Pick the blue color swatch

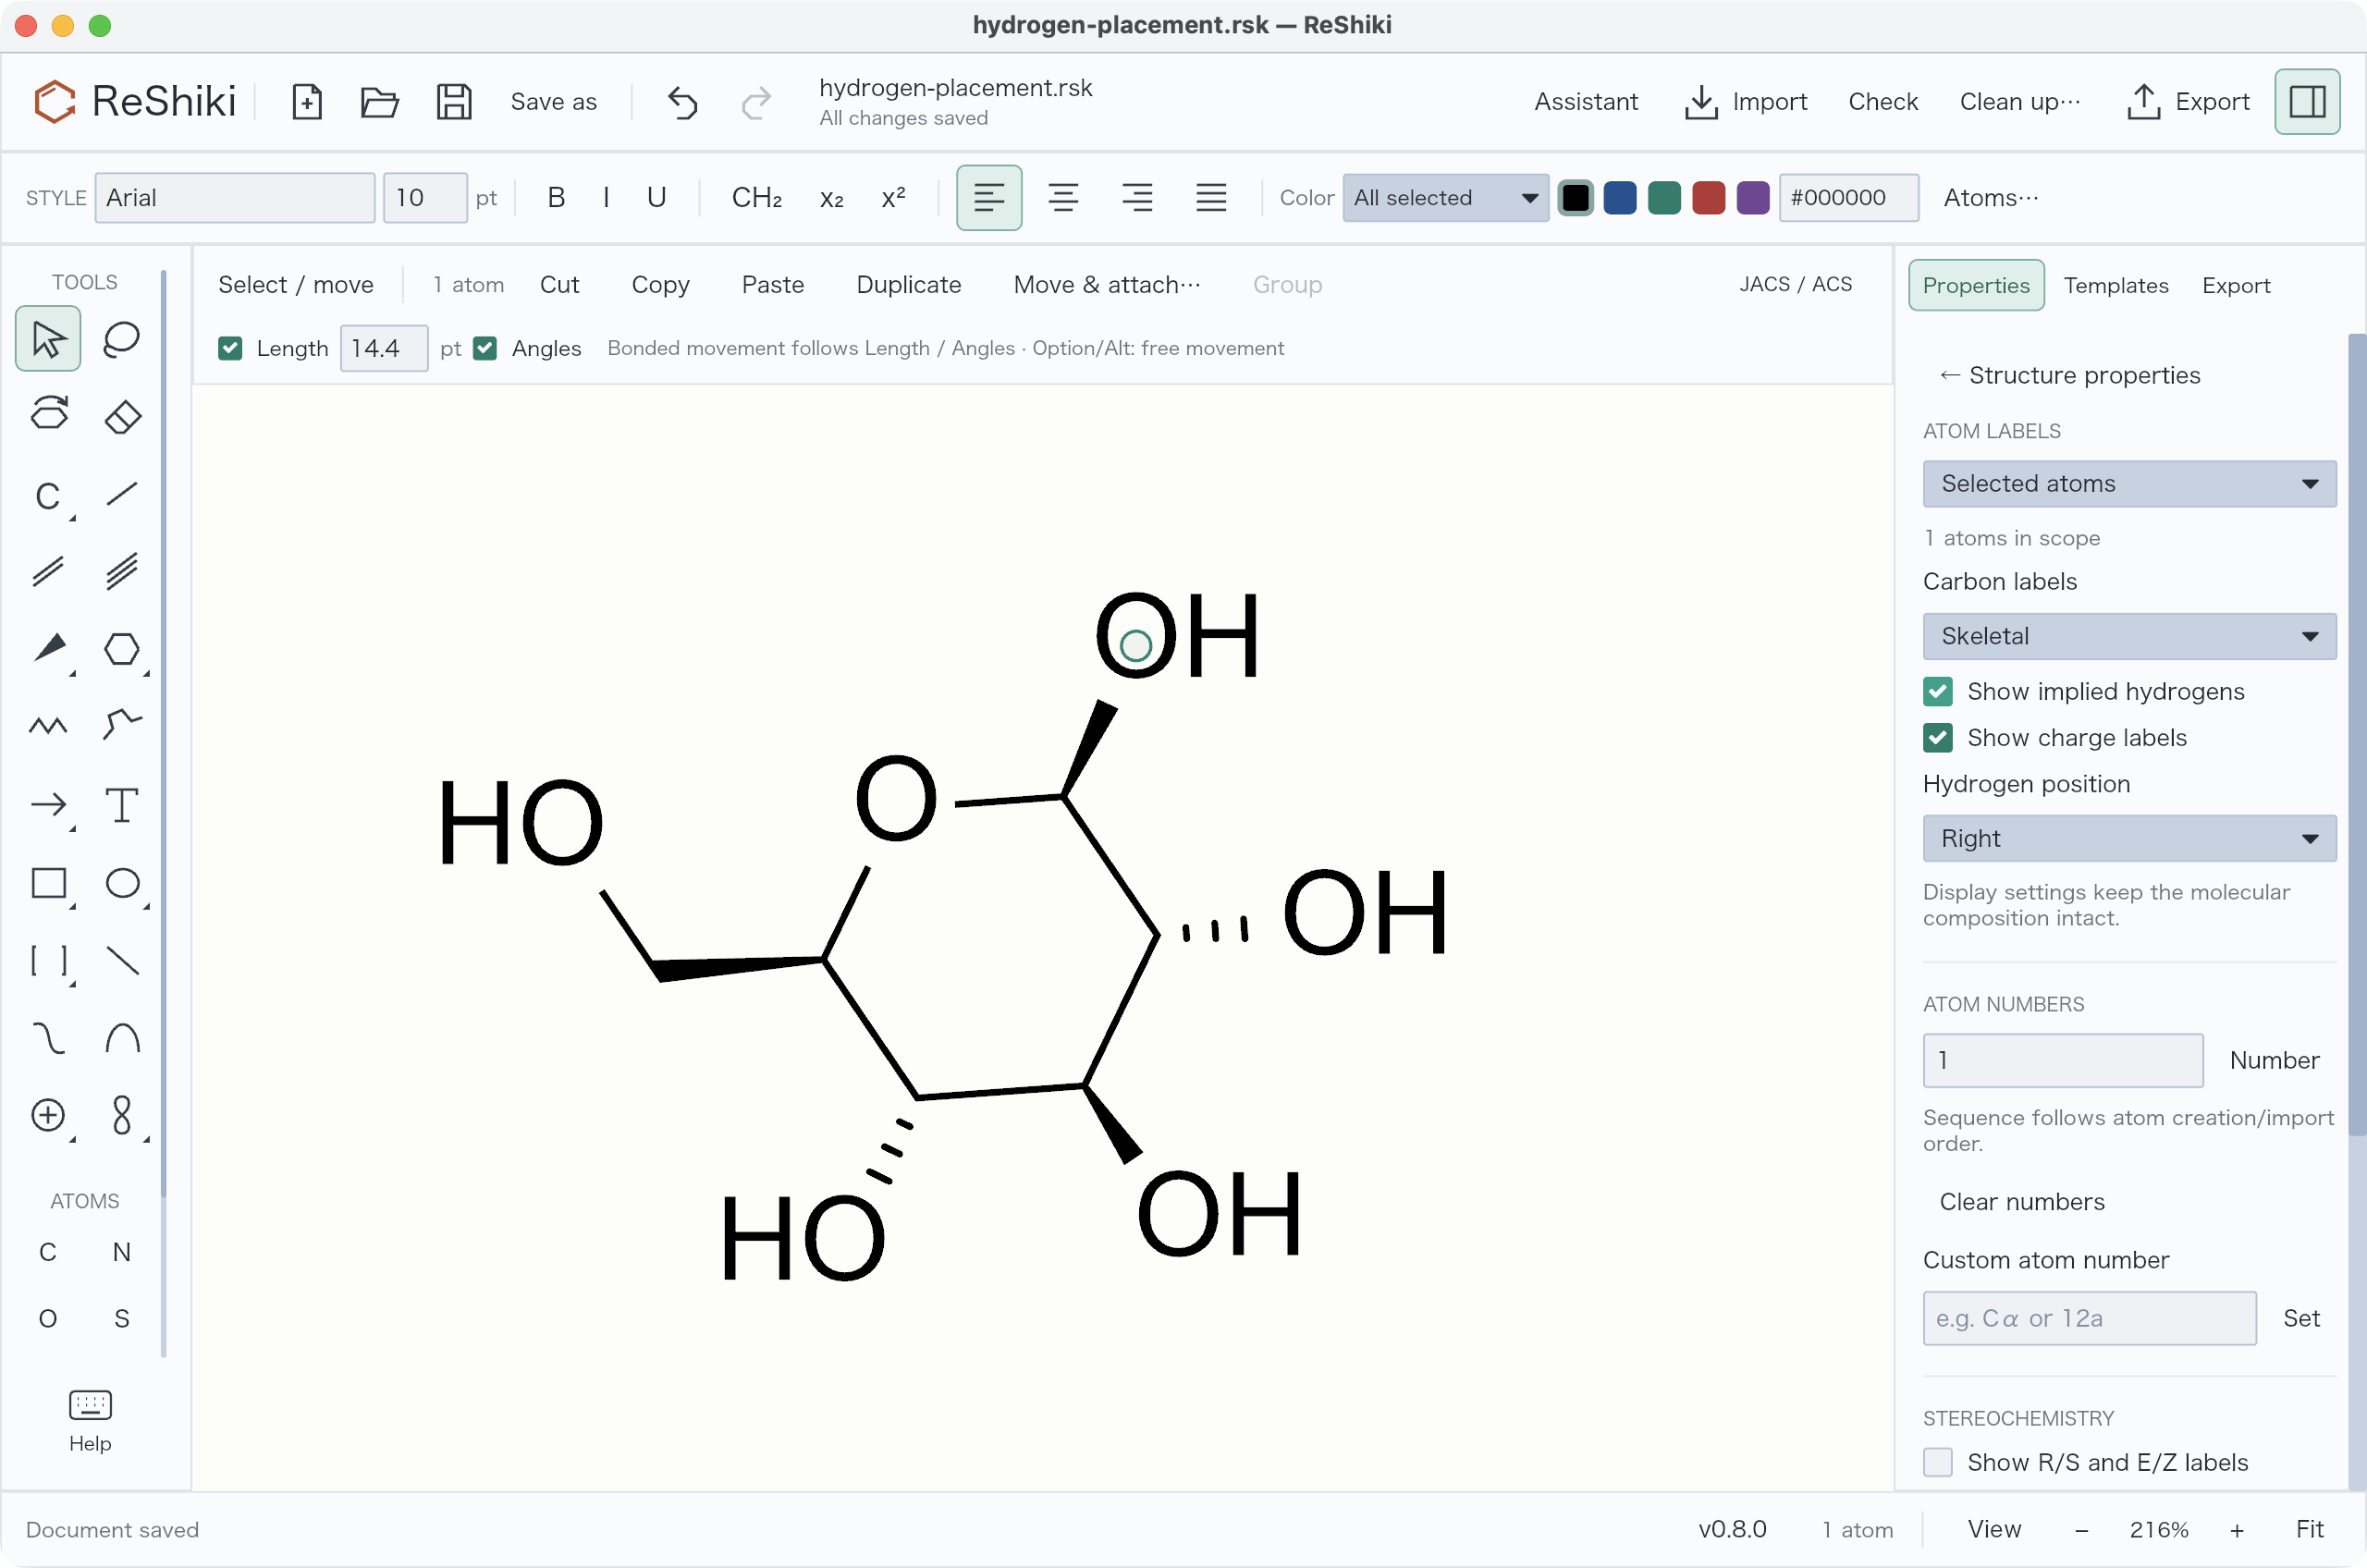[1619, 198]
